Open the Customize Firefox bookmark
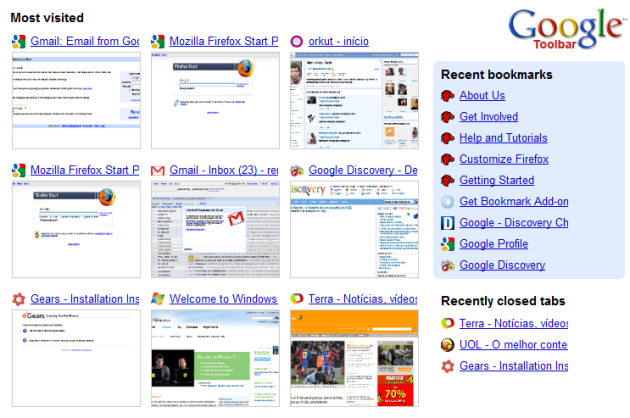The height and width of the screenshot is (418, 630). click(x=504, y=160)
